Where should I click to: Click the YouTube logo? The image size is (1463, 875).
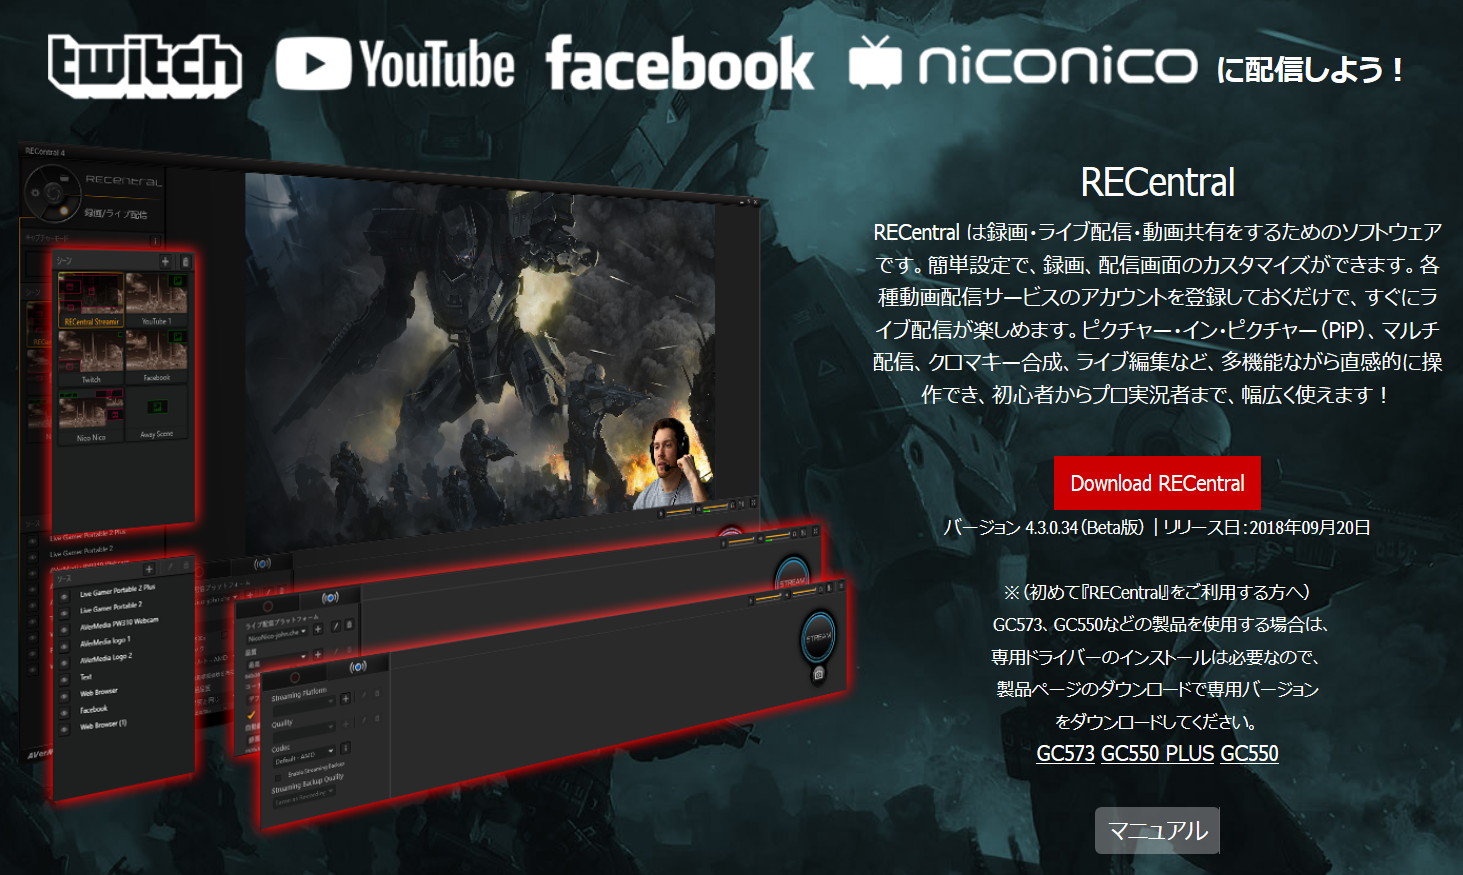tap(395, 65)
